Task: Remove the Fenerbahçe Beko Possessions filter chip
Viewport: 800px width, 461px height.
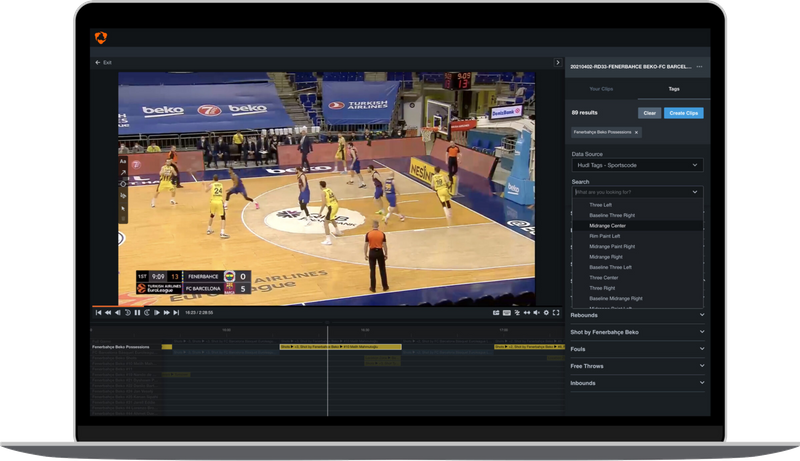Action: [636, 133]
